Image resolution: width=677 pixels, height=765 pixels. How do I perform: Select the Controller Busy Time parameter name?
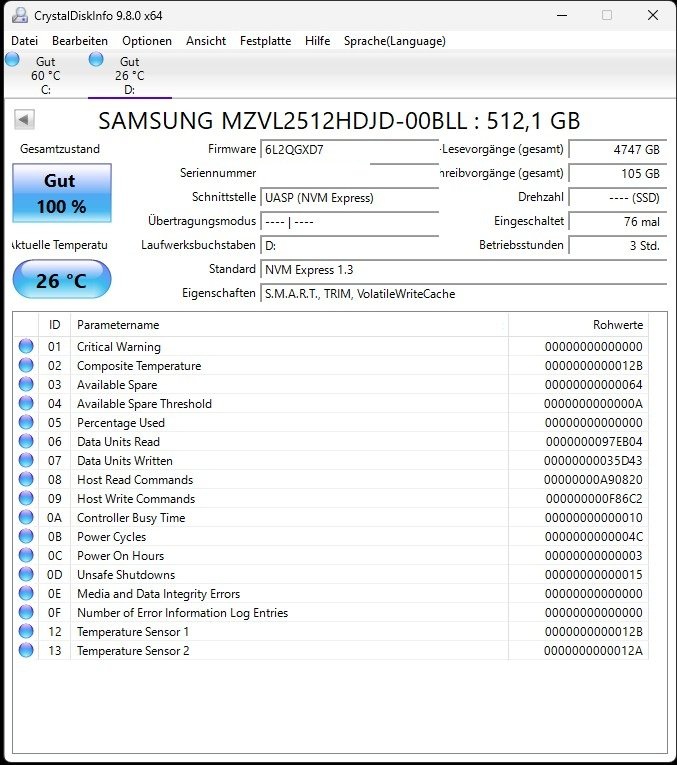(x=131, y=518)
